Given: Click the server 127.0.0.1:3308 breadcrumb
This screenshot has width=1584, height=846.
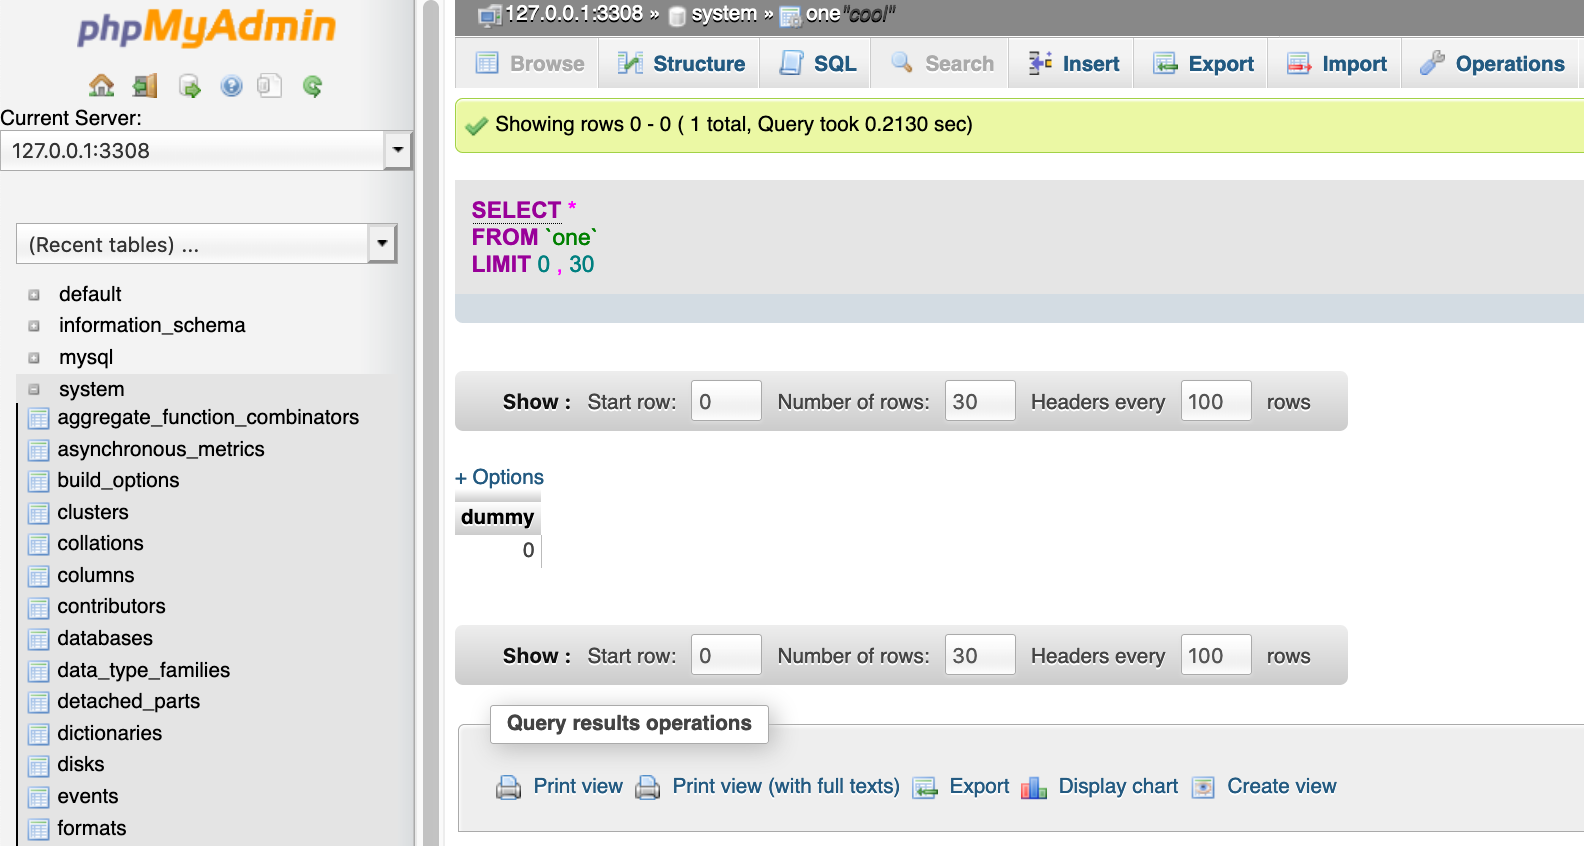Looking at the screenshot, I should [x=573, y=14].
